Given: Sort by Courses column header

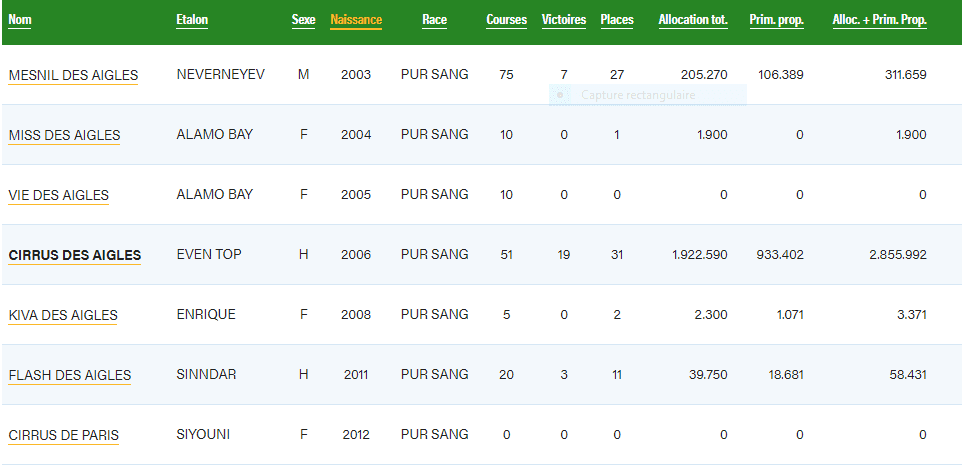Looking at the screenshot, I should [506, 20].
